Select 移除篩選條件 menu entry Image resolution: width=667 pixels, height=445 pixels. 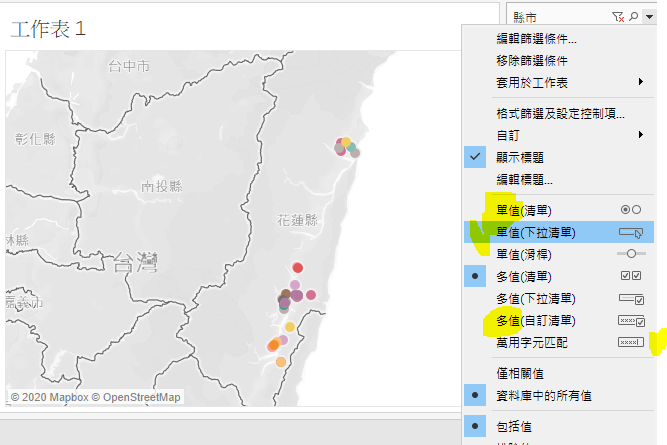pyautogui.click(x=559, y=61)
